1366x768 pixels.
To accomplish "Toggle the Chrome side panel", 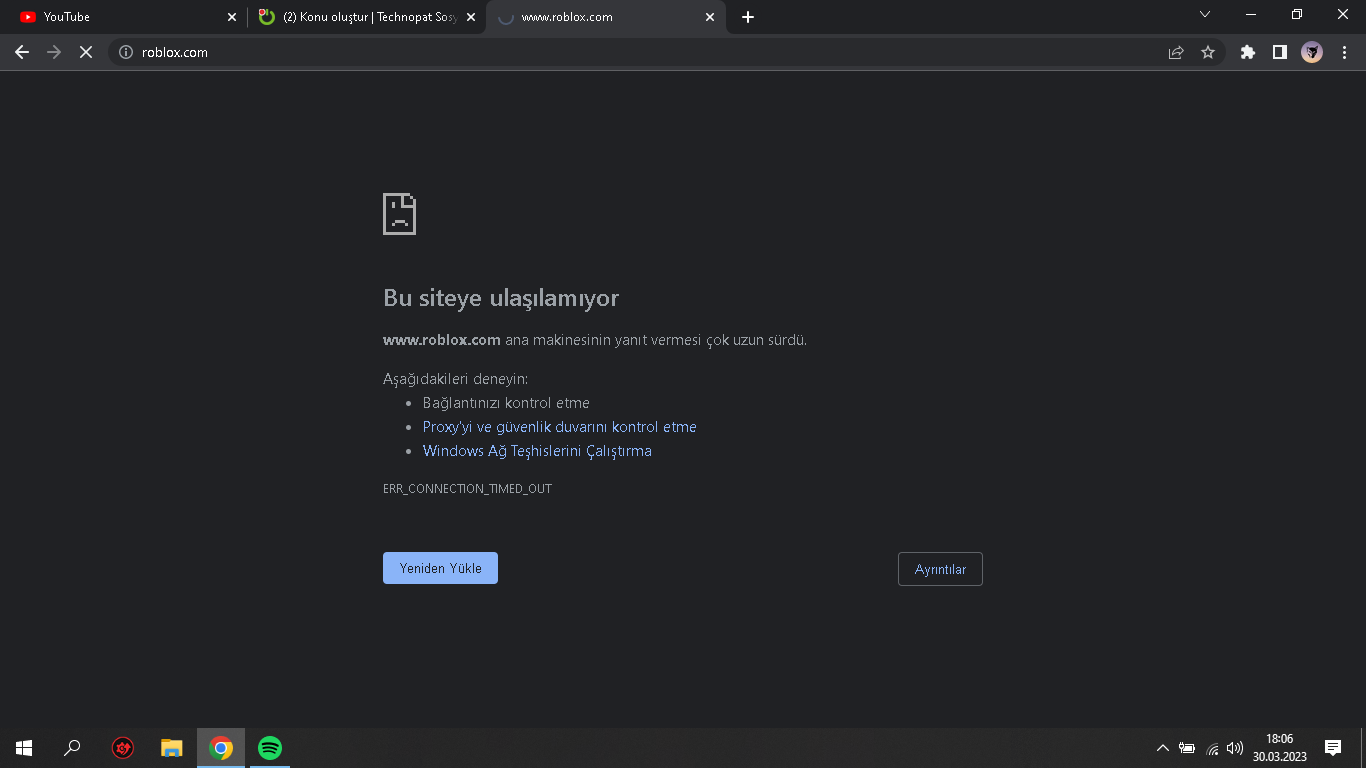I will [1279, 52].
